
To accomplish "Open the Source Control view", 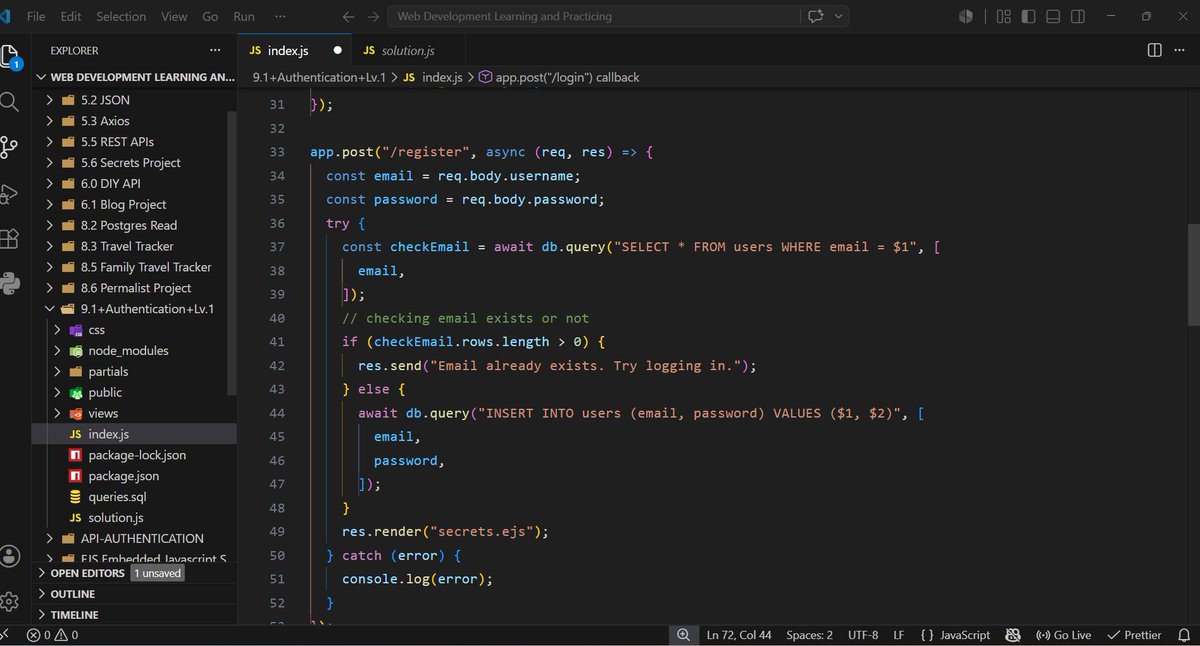I will pyautogui.click(x=9, y=147).
